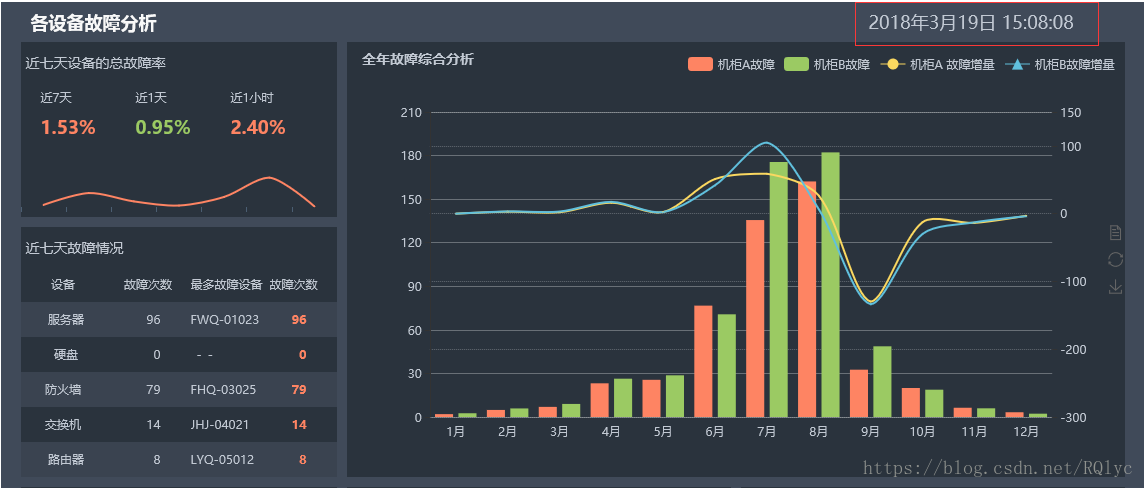This screenshot has height=488, width=1144.
Task: Click the orange 14 fault count
Action: [298, 425]
